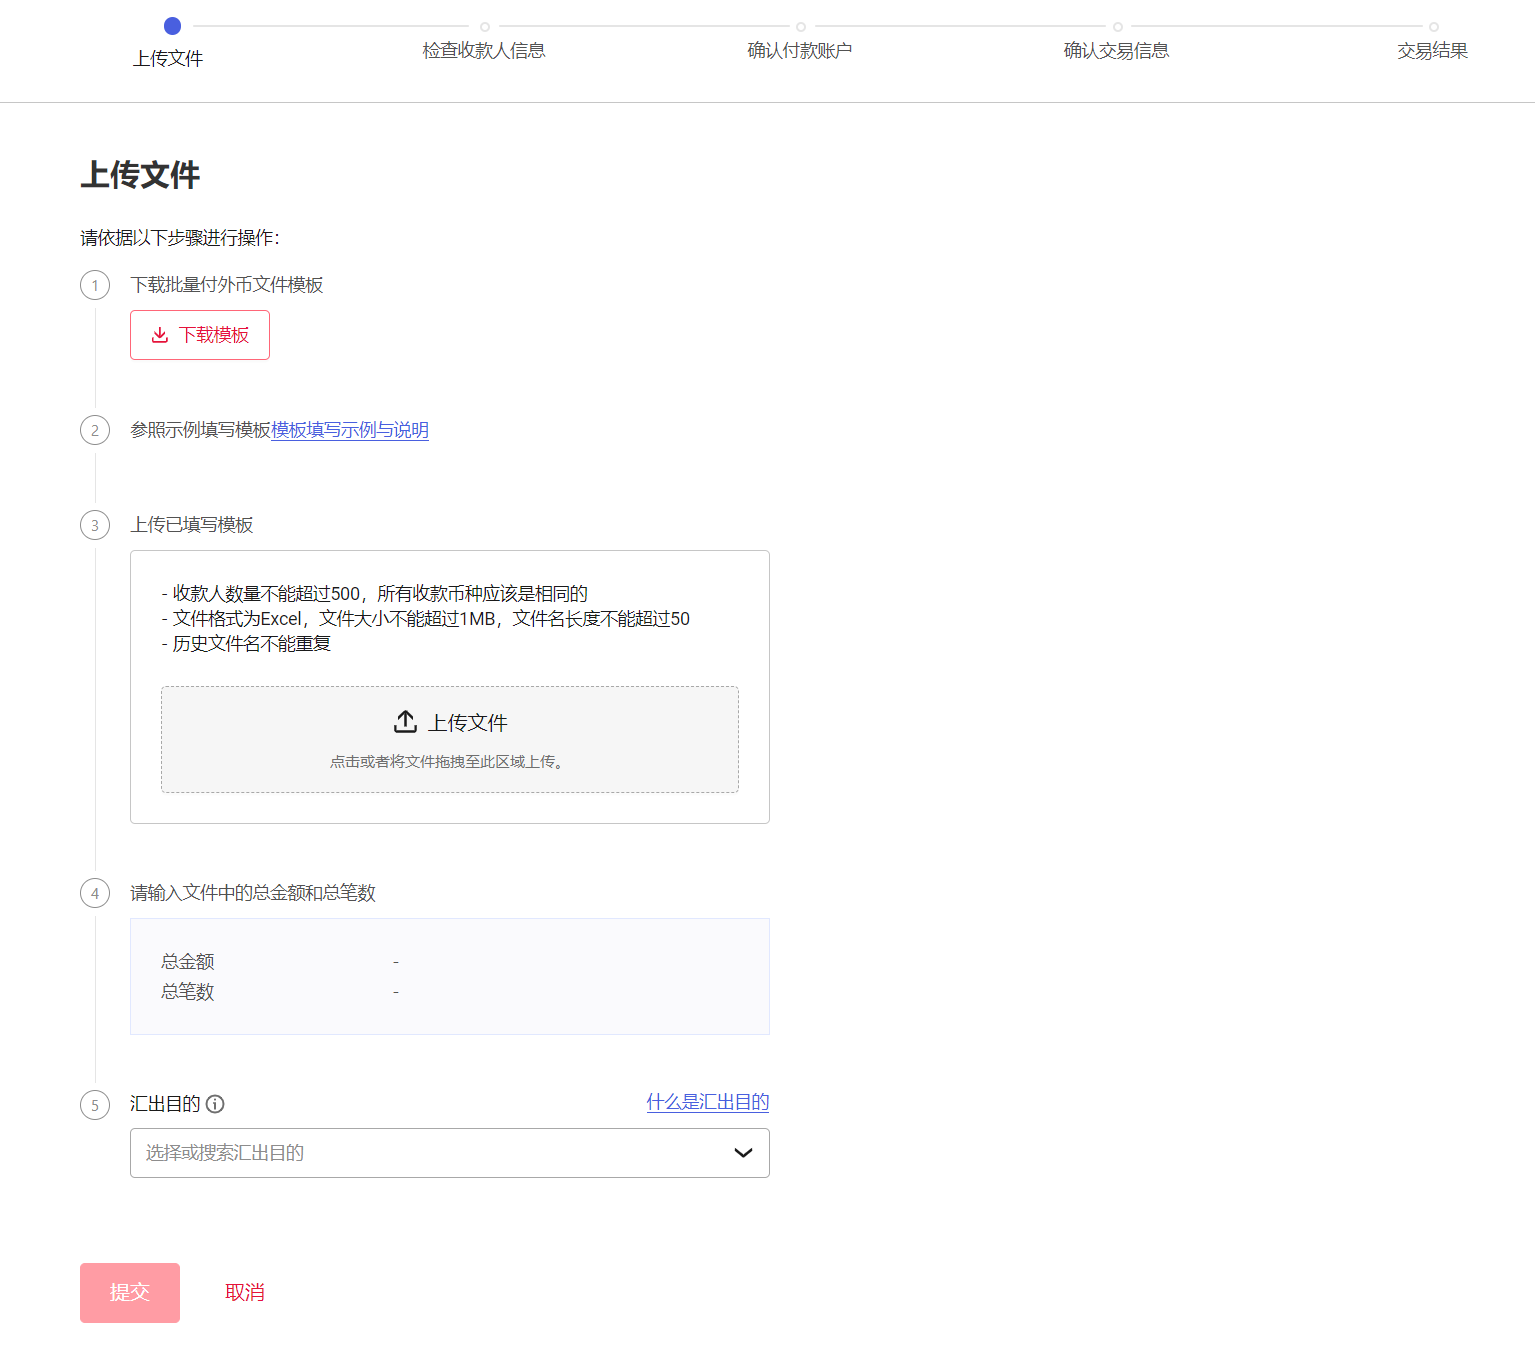The height and width of the screenshot is (1359, 1535).
Task: Click the download icon inside 下载模板 button
Action: pyautogui.click(x=161, y=335)
